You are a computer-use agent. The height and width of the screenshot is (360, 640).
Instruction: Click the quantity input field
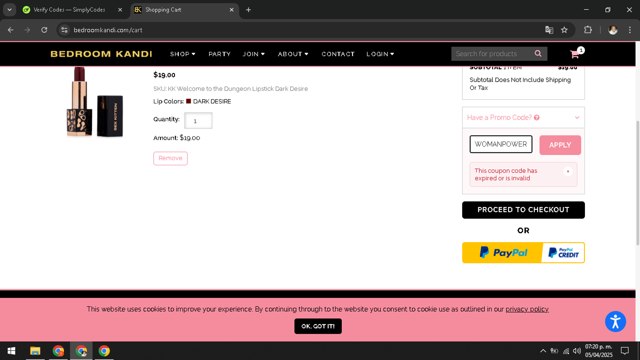[198, 121]
